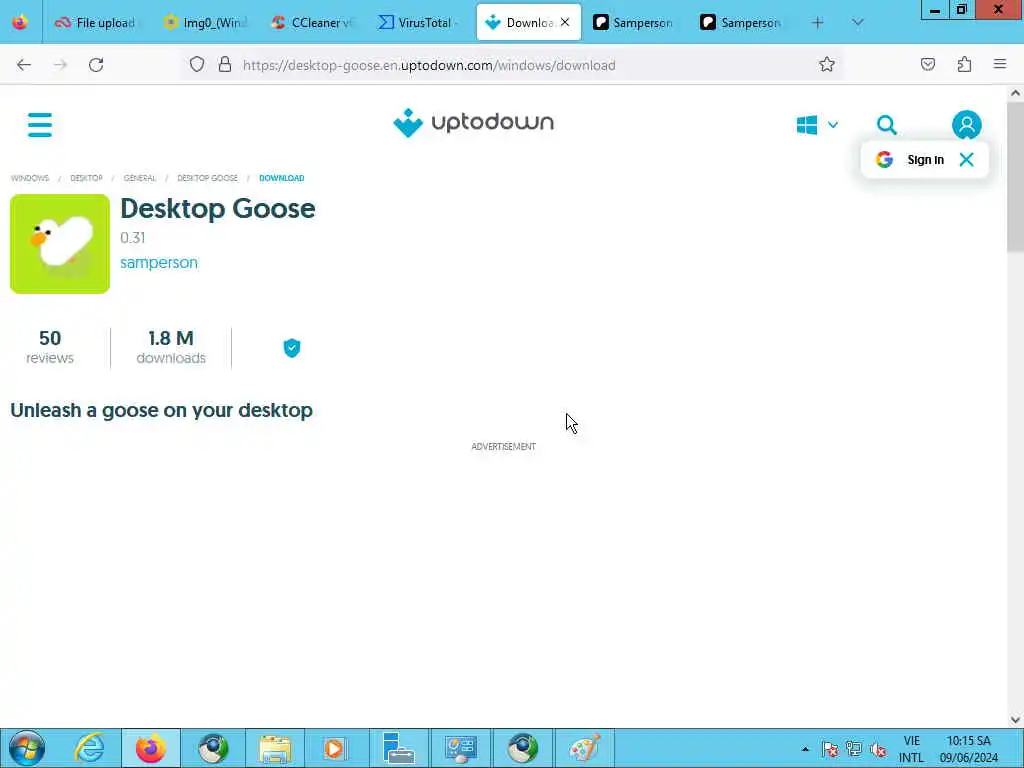
Task: Open the Windows Start menu
Action: tap(27, 748)
